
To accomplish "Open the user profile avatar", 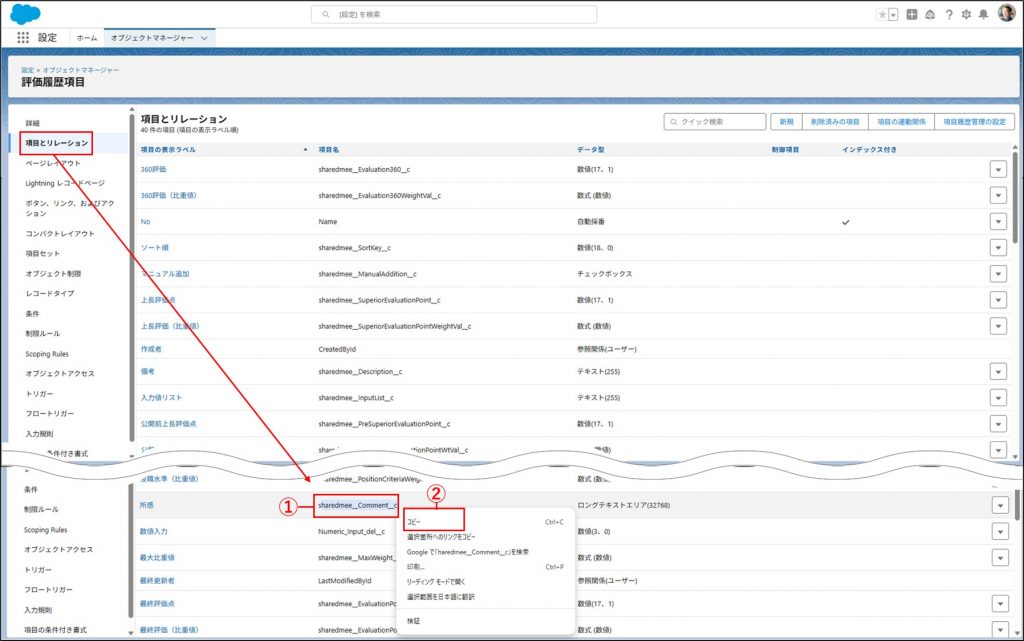I will point(1005,14).
